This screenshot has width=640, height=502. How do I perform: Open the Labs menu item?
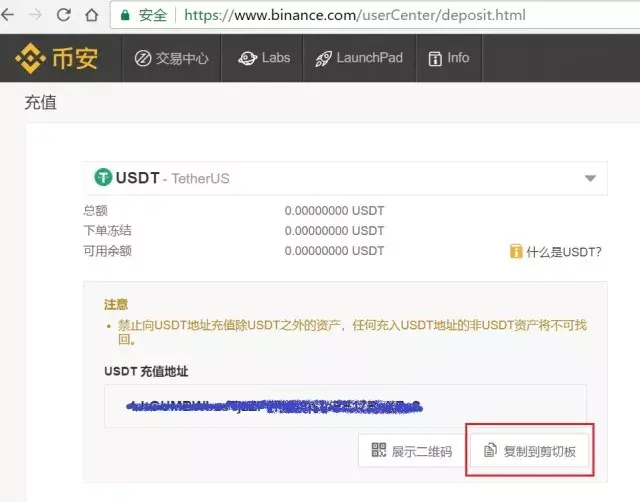(x=264, y=58)
